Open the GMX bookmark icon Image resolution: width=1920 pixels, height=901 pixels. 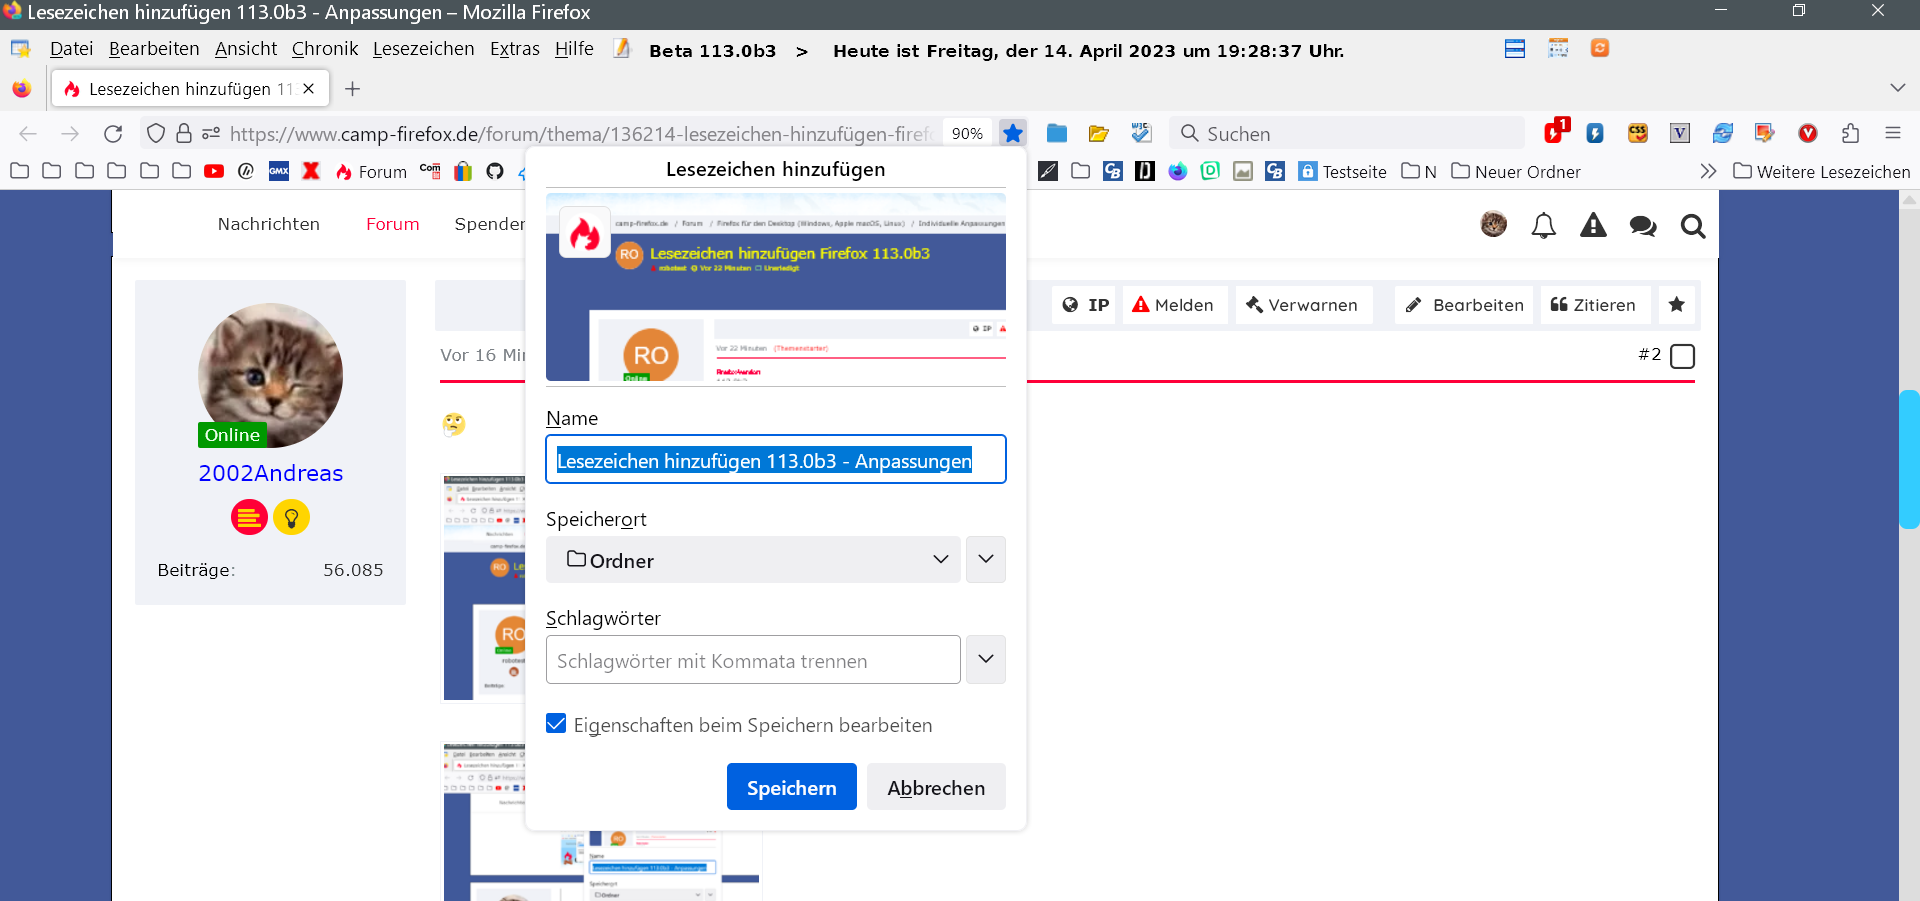tap(279, 171)
